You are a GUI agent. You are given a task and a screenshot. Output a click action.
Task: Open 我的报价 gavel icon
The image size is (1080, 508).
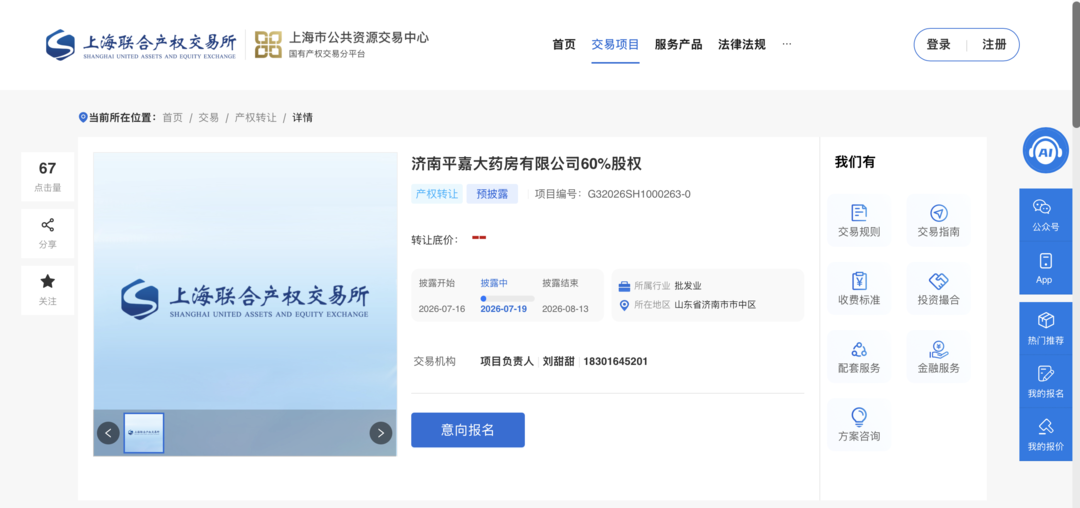1046,427
